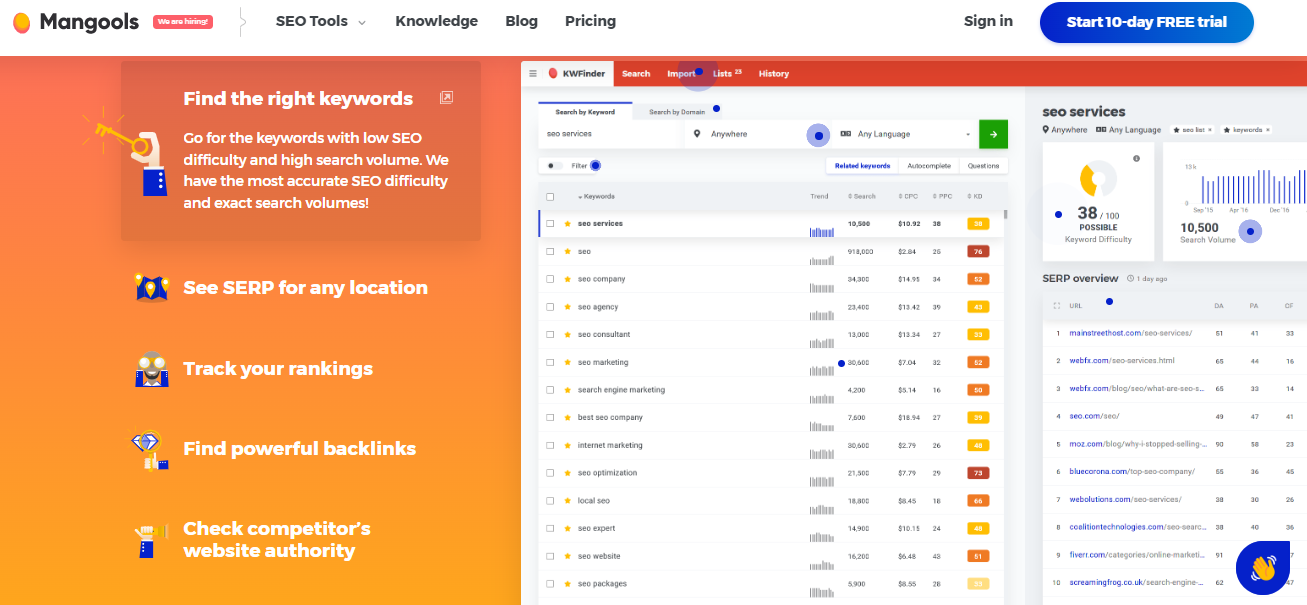Open the KWFinder Lists tab
Viewport: 1307px width, 605px height.
coord(727,73)
